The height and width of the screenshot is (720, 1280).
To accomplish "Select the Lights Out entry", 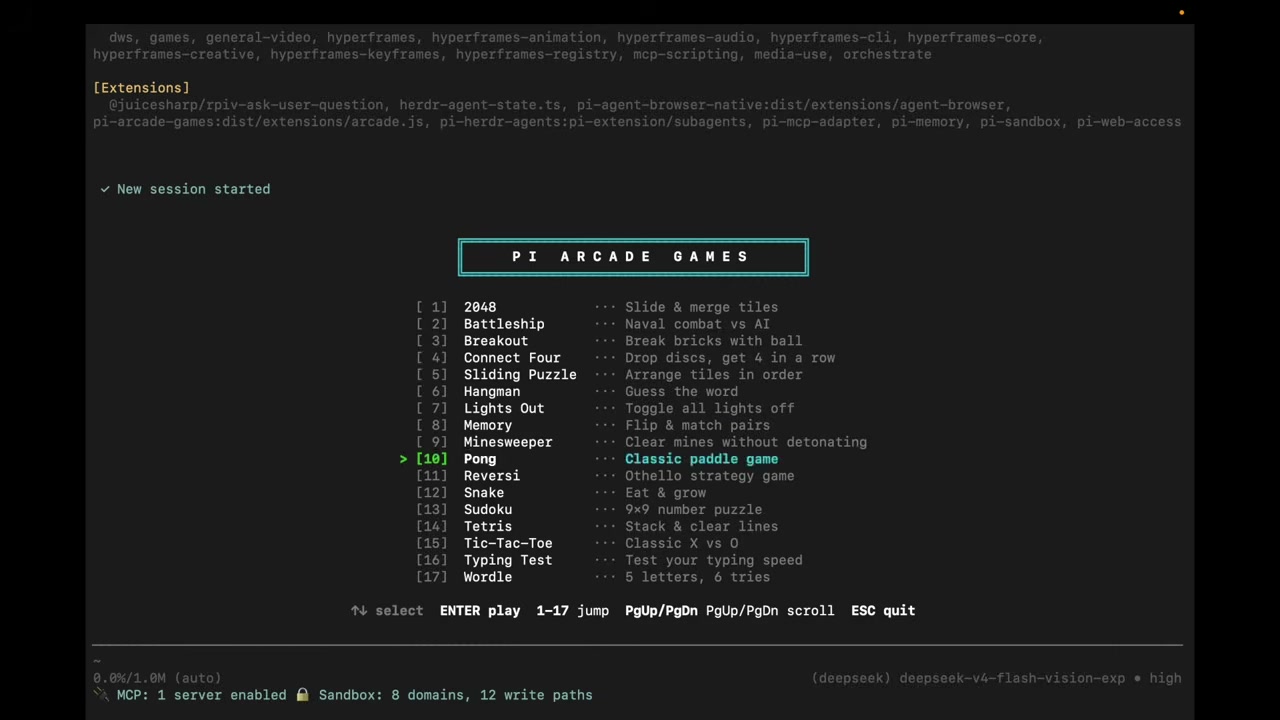I will pyautogui.click(x=605, y=408).
